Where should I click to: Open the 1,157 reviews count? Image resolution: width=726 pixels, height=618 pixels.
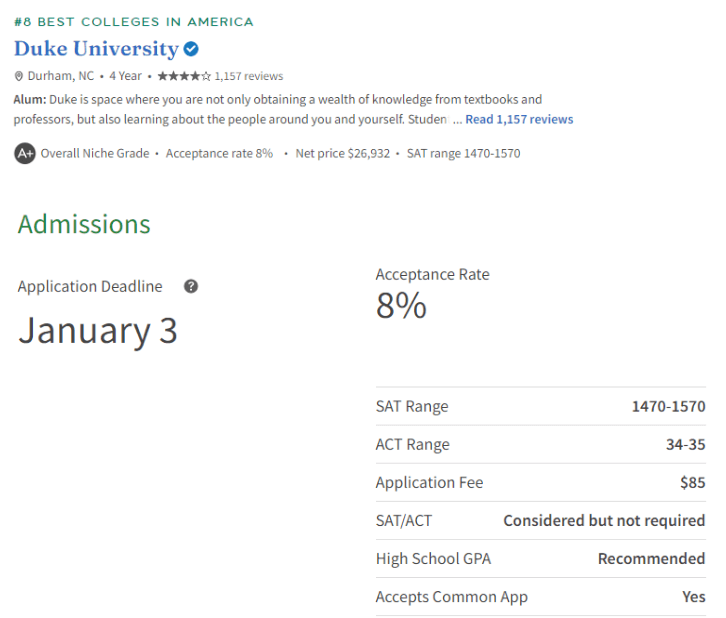point(249,76)
